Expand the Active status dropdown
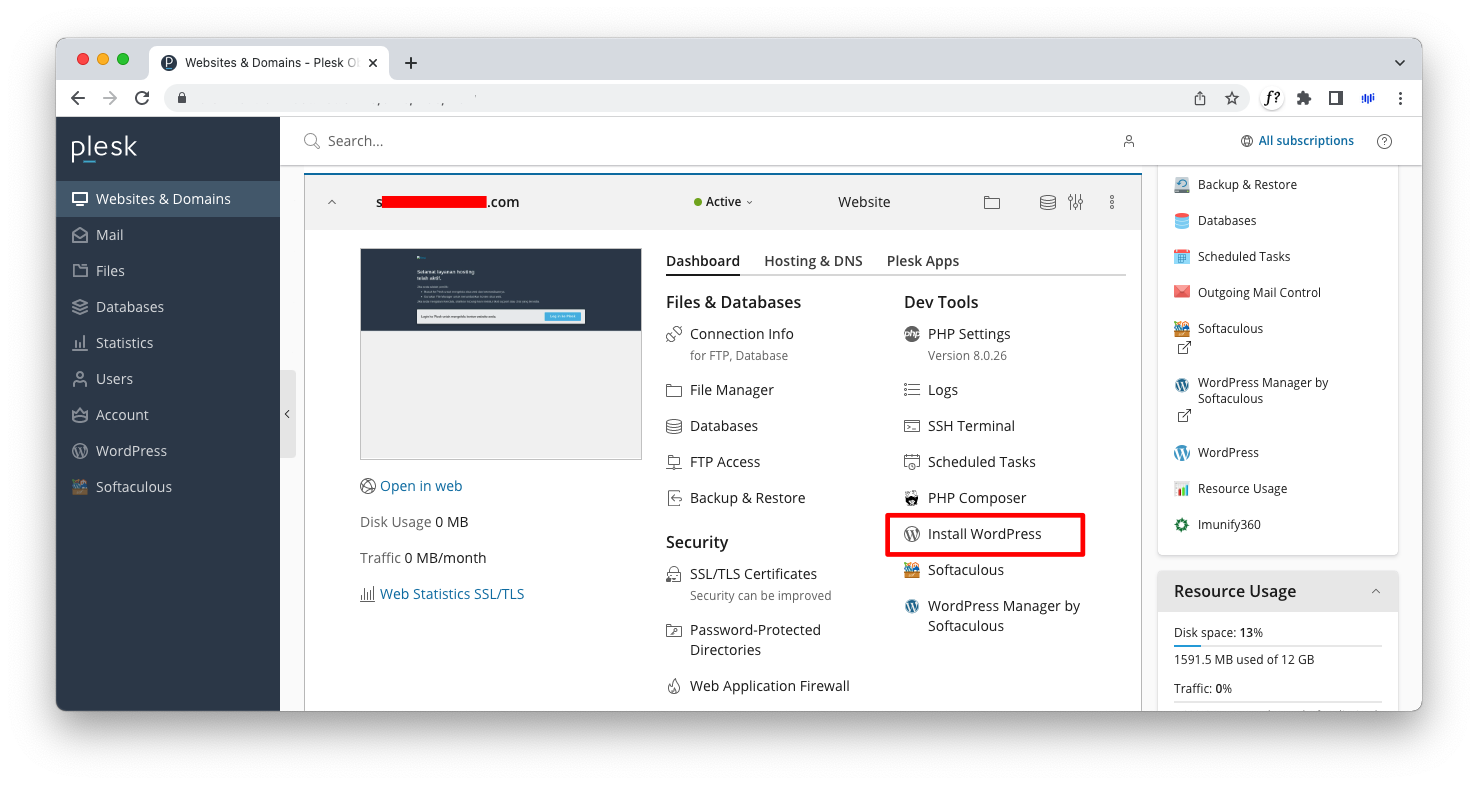This screenshot has width=1478, height=785. [x=724, y=202]
